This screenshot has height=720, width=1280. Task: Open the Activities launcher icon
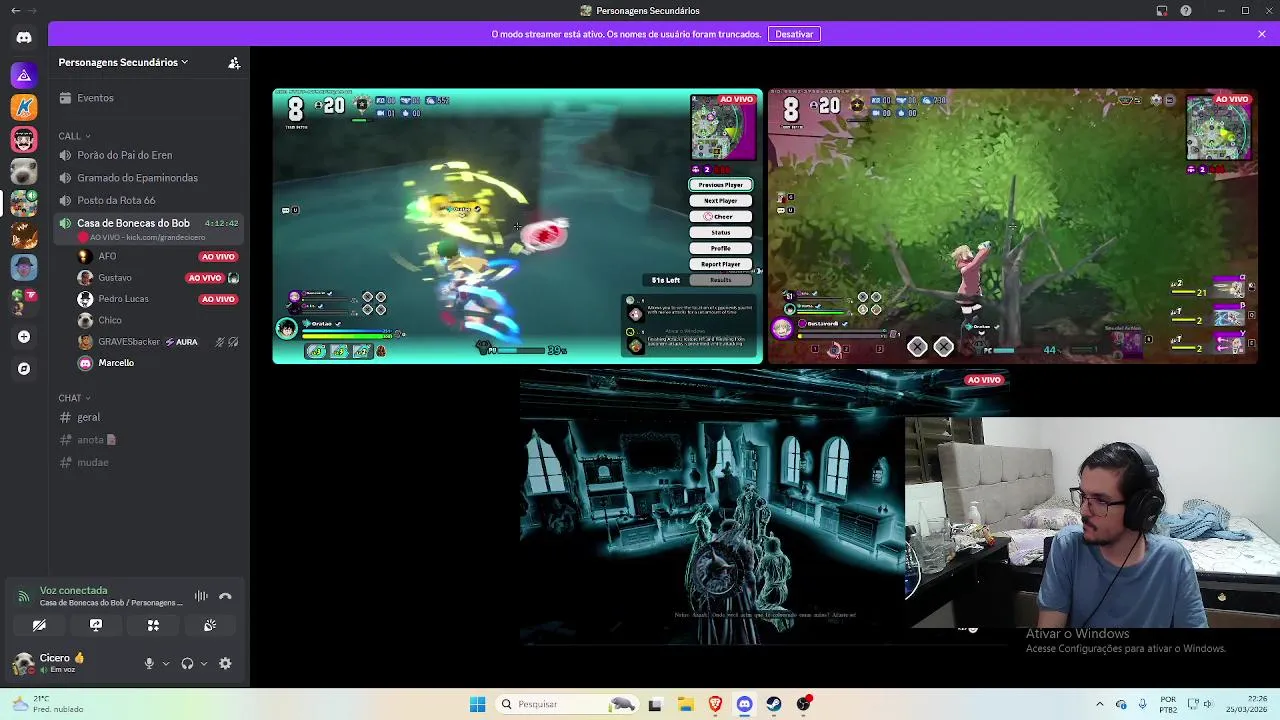click(153, 625)
